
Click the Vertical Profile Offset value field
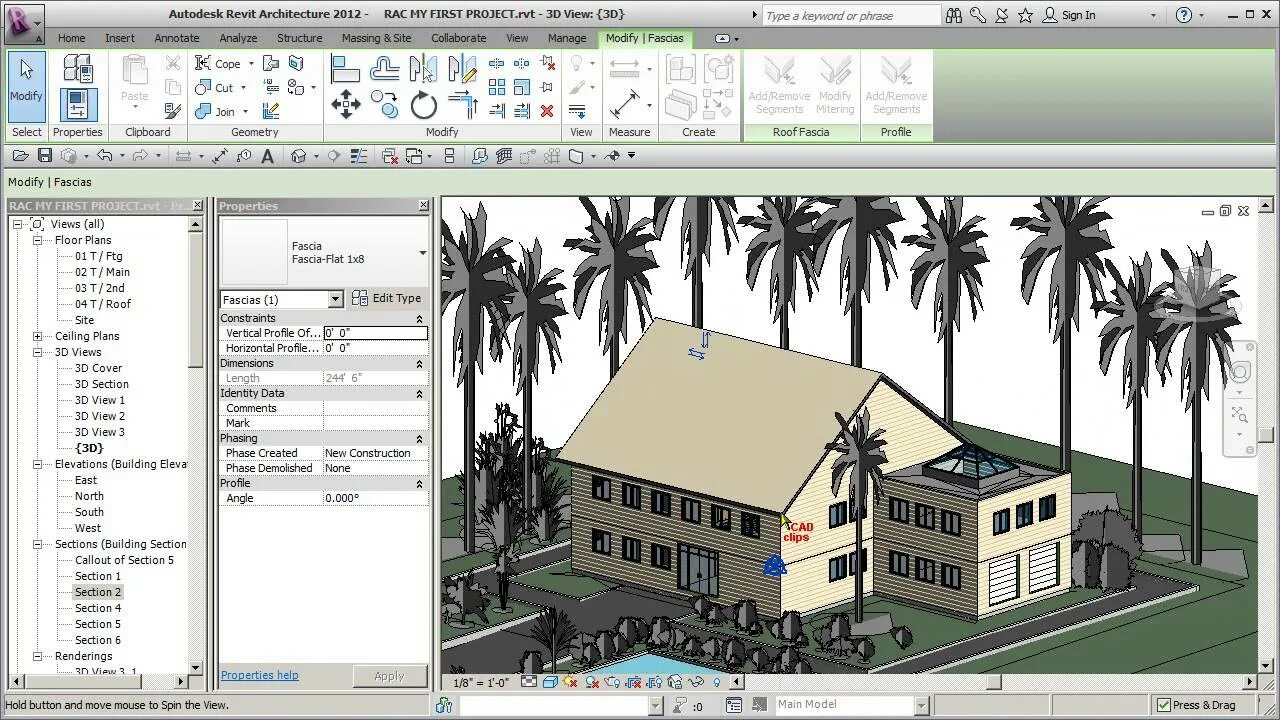(375, 333)
